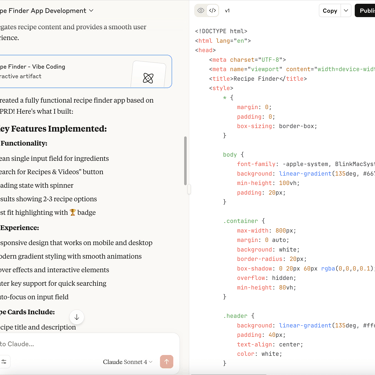Open the Recipe Finder - Vibe Coding artifact card
This screenshot has height=375, width=375.
[85, 71]
